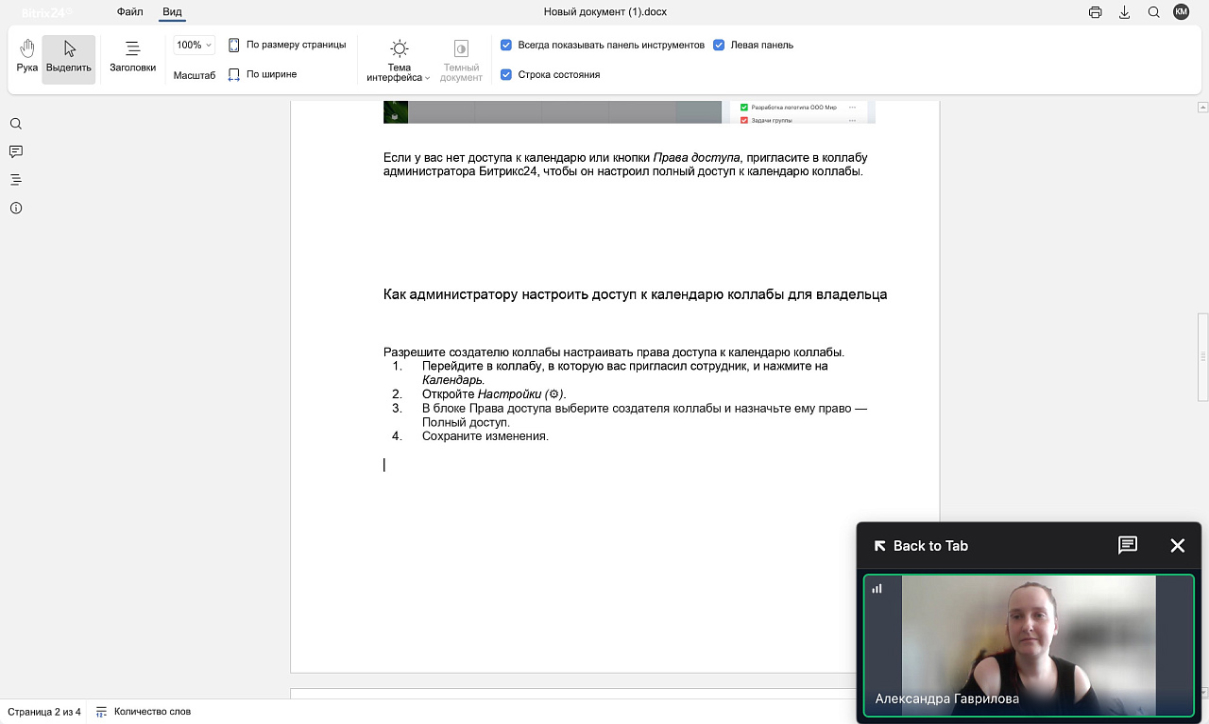Click Fit to page (По размеру страницы)
The image size is (1209, 724).
coord(287,45)
